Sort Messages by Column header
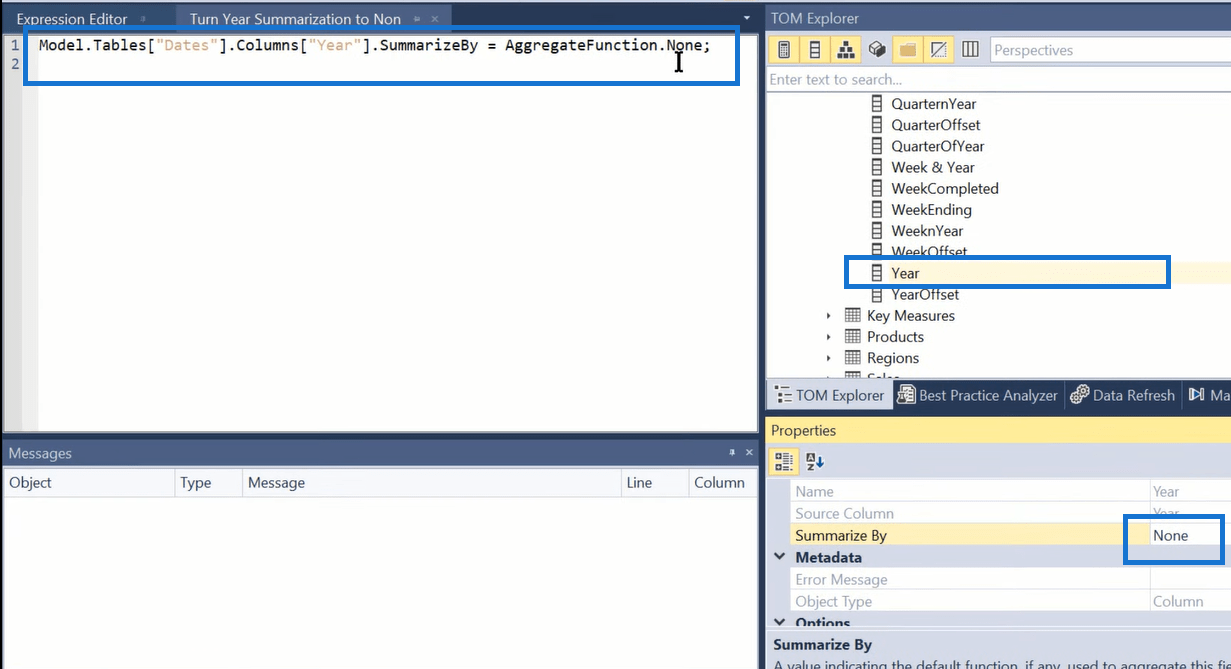 point(722,482)
